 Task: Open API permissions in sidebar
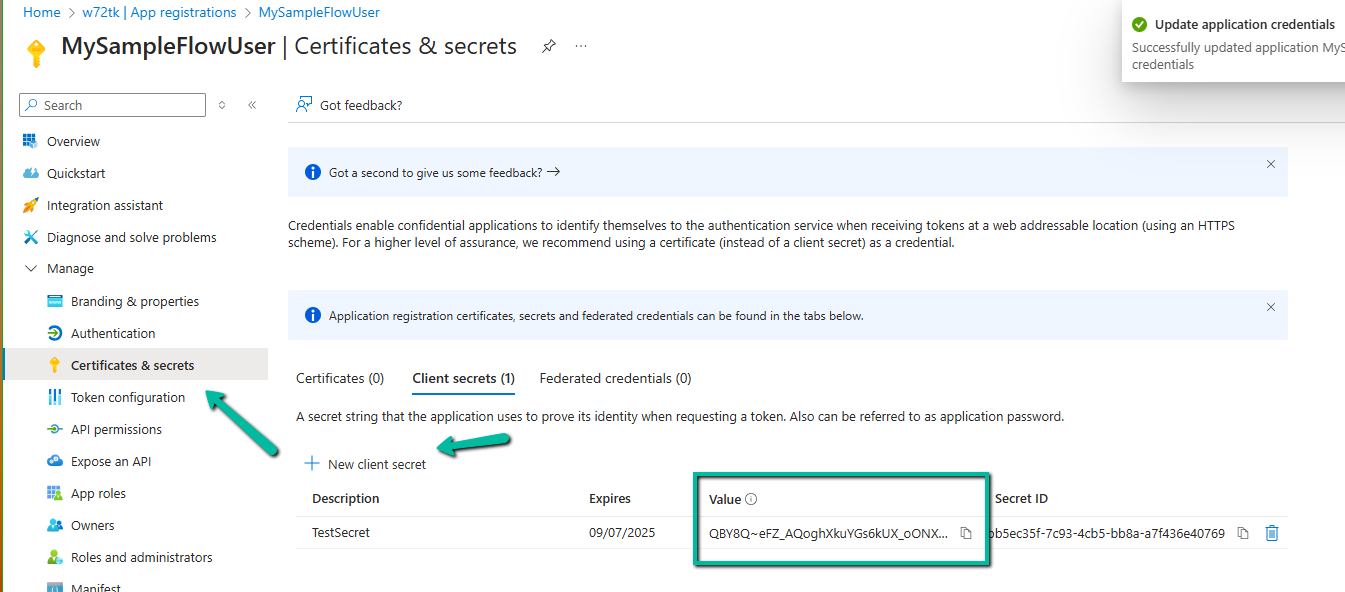tap(116, 430)
